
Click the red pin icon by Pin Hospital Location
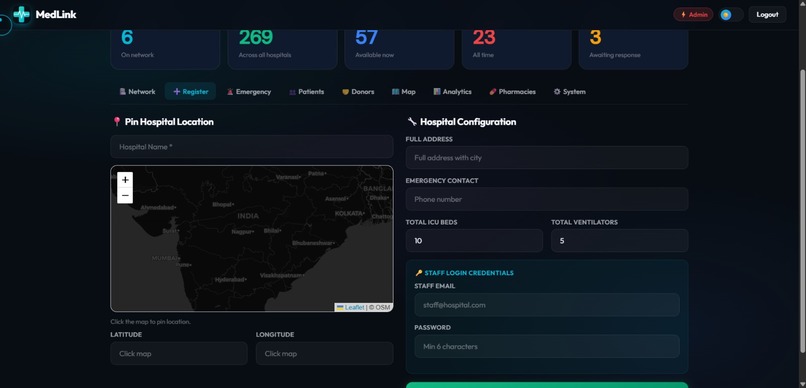coord(117,122)
